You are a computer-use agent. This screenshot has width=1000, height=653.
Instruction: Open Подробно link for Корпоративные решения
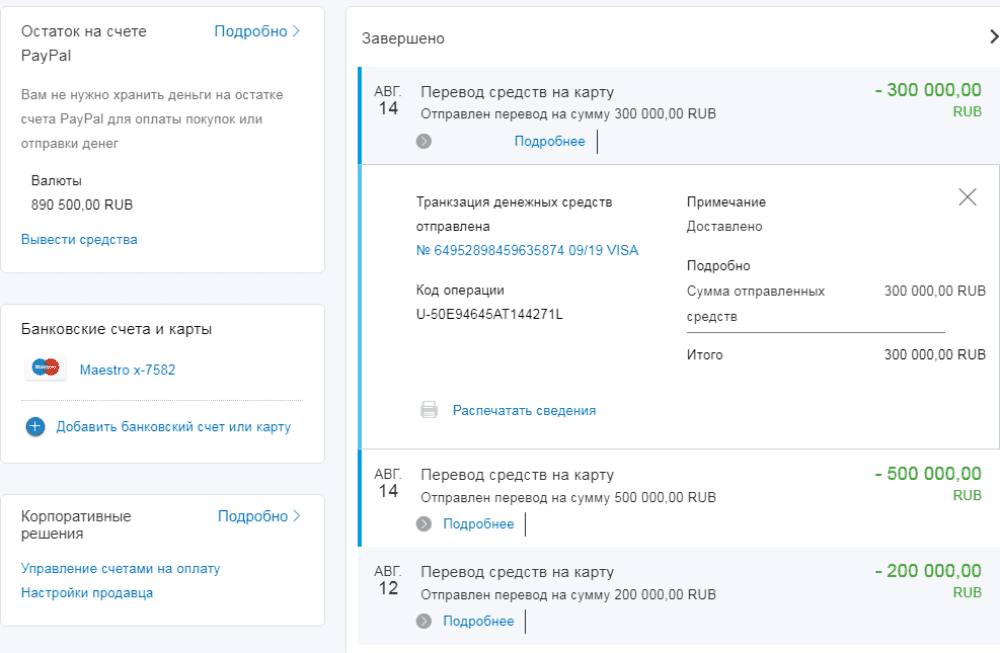coord(258,516)
